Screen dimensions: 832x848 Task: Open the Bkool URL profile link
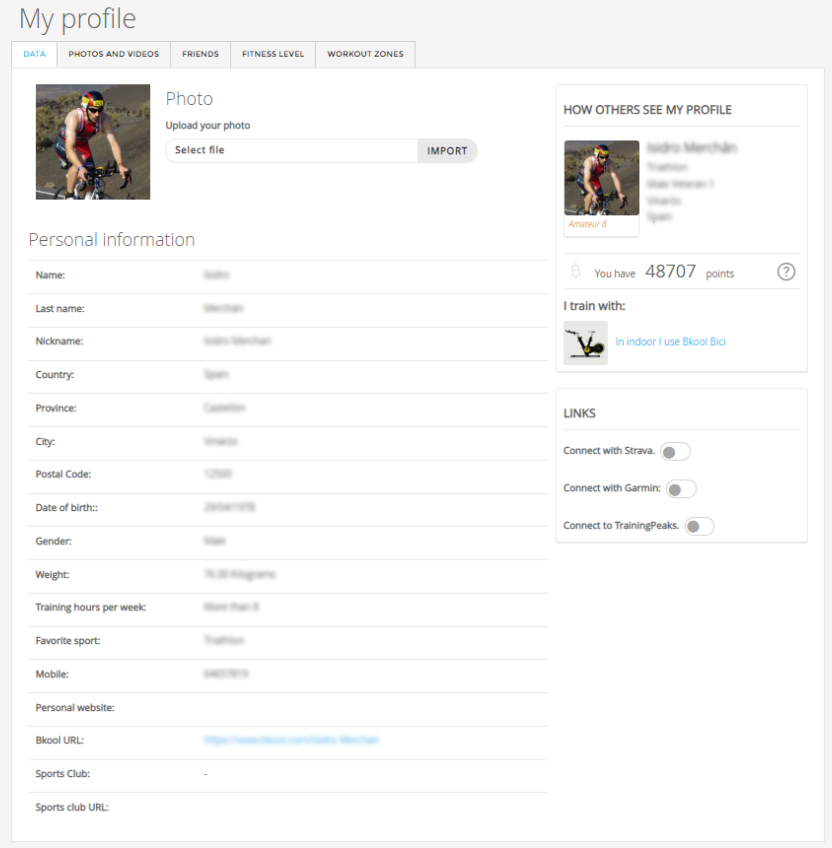(x=291, y=740)
